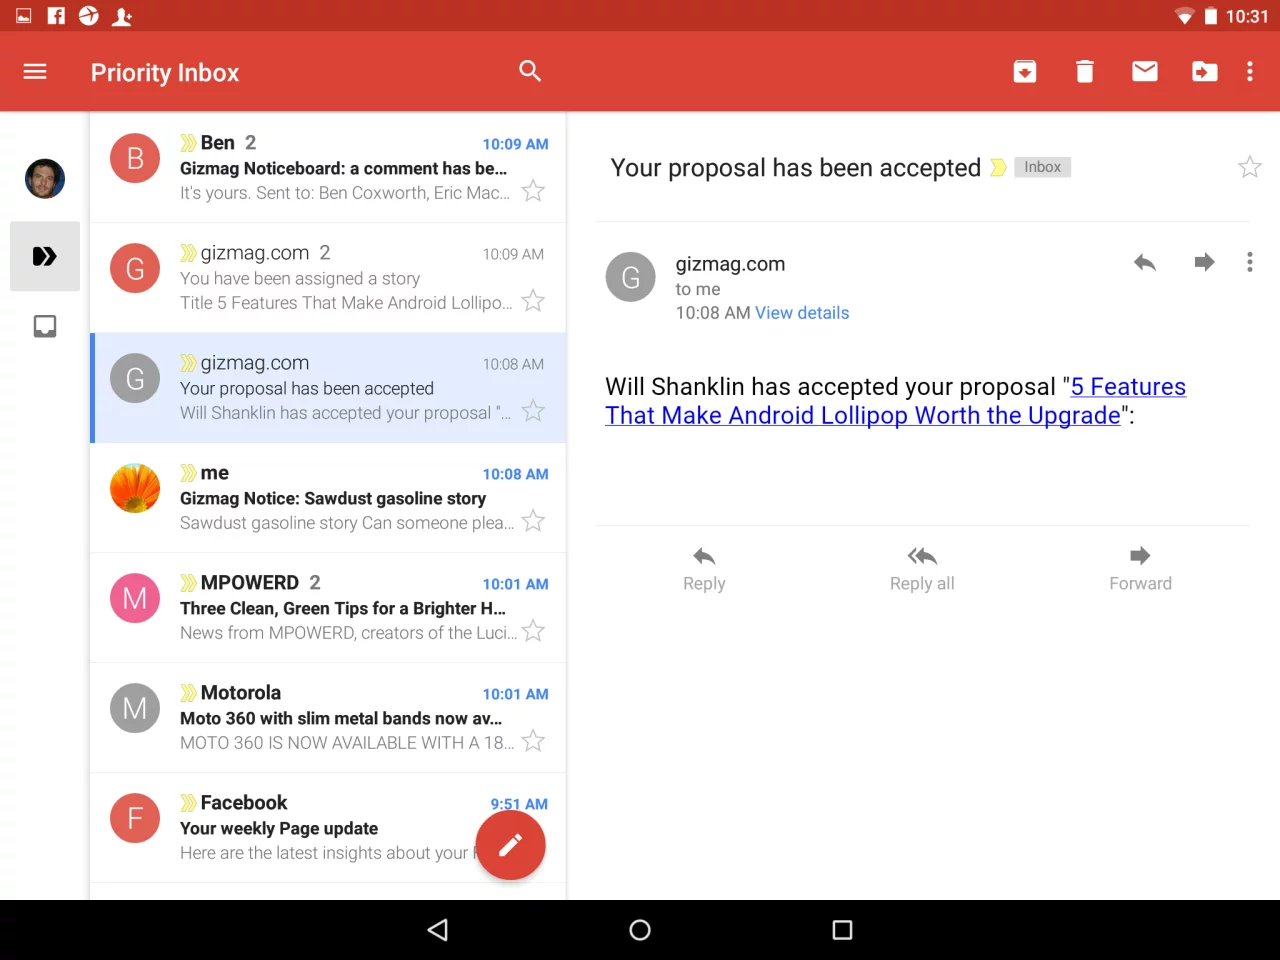Star the email from Ben
The width and height of the screenshot is (1280, 960).
[x=533, y=191]
